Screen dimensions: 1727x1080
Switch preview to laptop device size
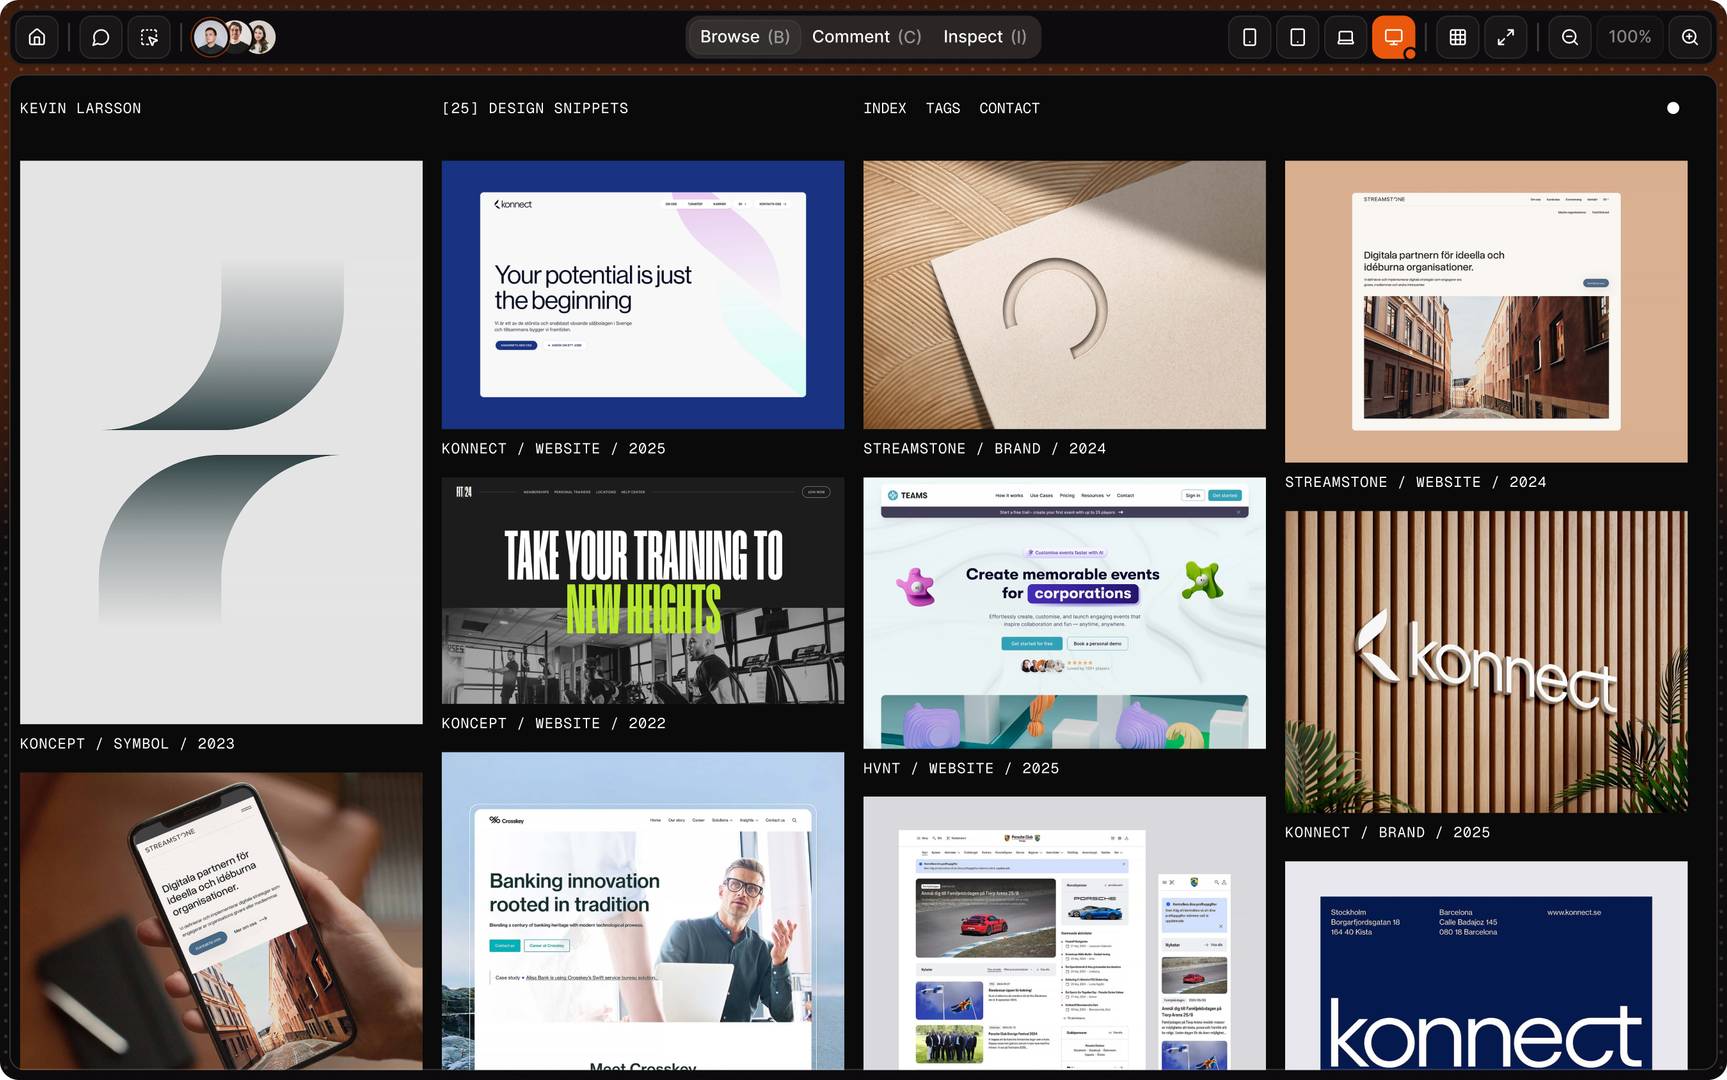pos(1345,37)
